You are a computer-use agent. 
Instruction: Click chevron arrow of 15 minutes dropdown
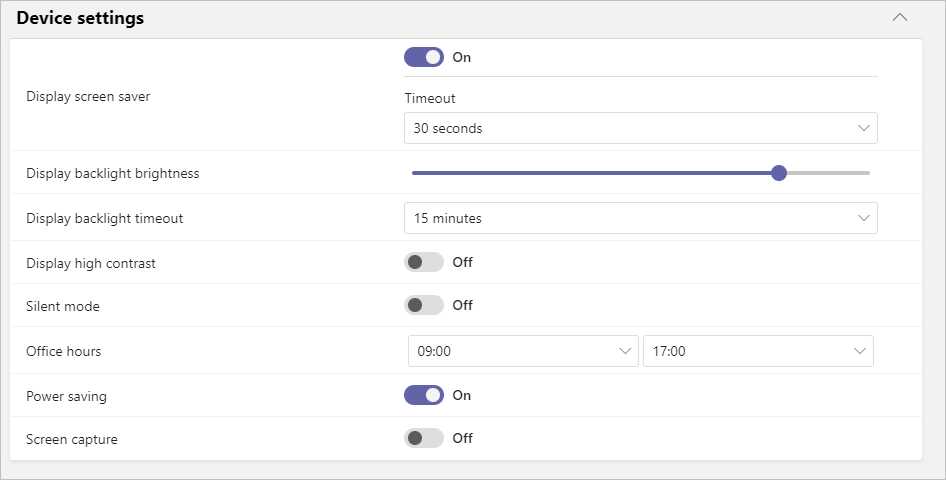point(863,218)
